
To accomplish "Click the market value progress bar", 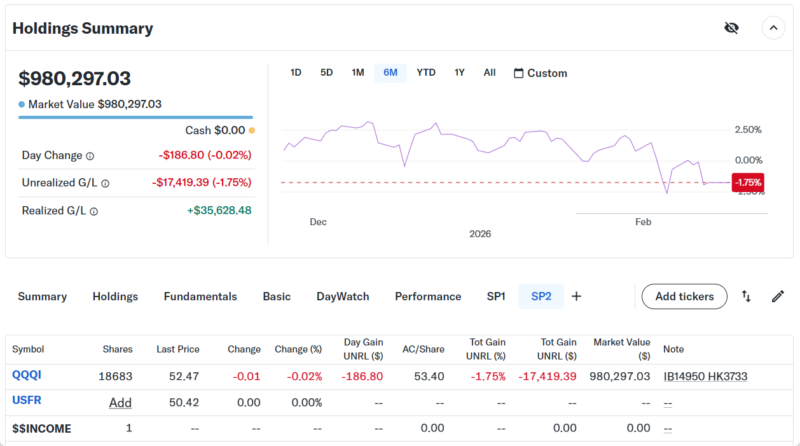I will click(x=135, y=117).
